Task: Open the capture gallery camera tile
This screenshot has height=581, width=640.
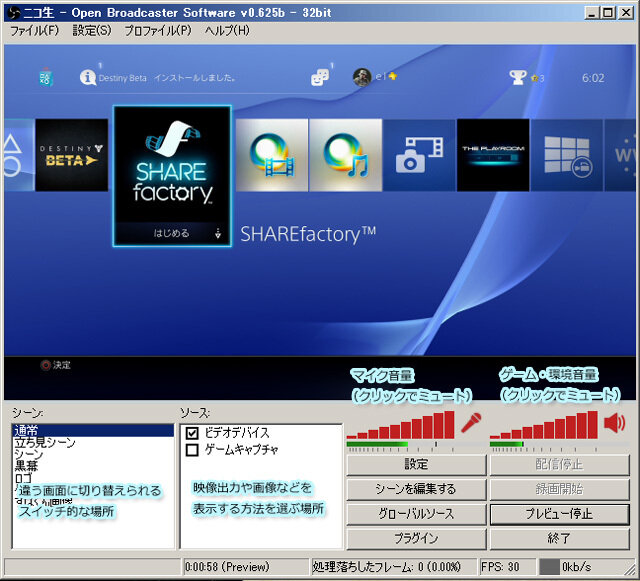Action: click(419, 155)
